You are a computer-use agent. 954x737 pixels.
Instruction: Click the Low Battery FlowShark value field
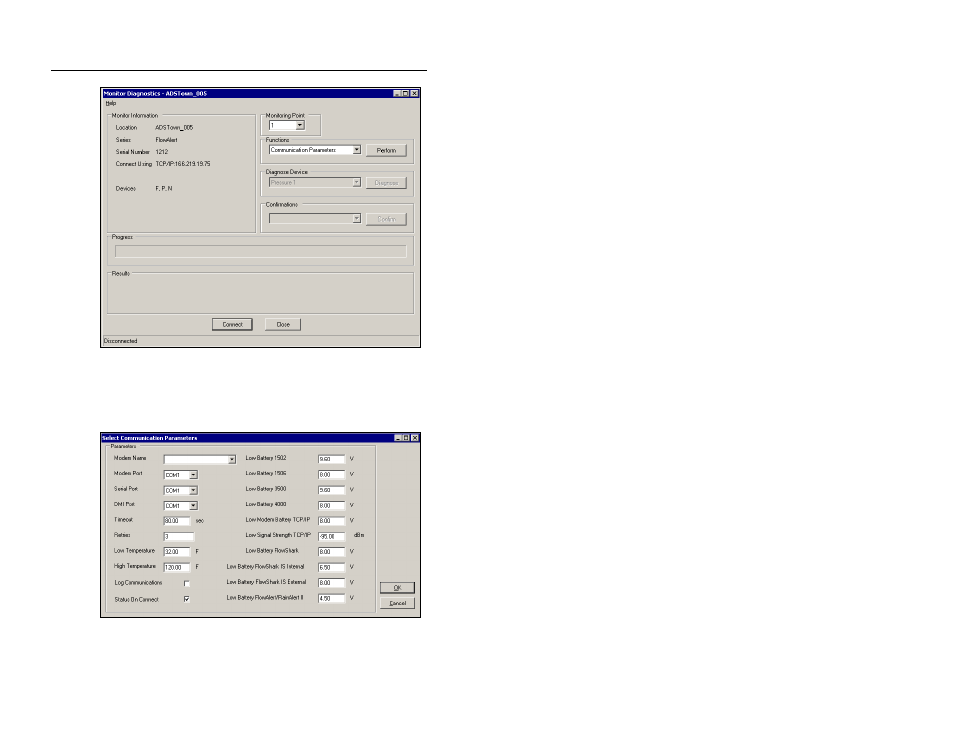[x=332, y=552]
